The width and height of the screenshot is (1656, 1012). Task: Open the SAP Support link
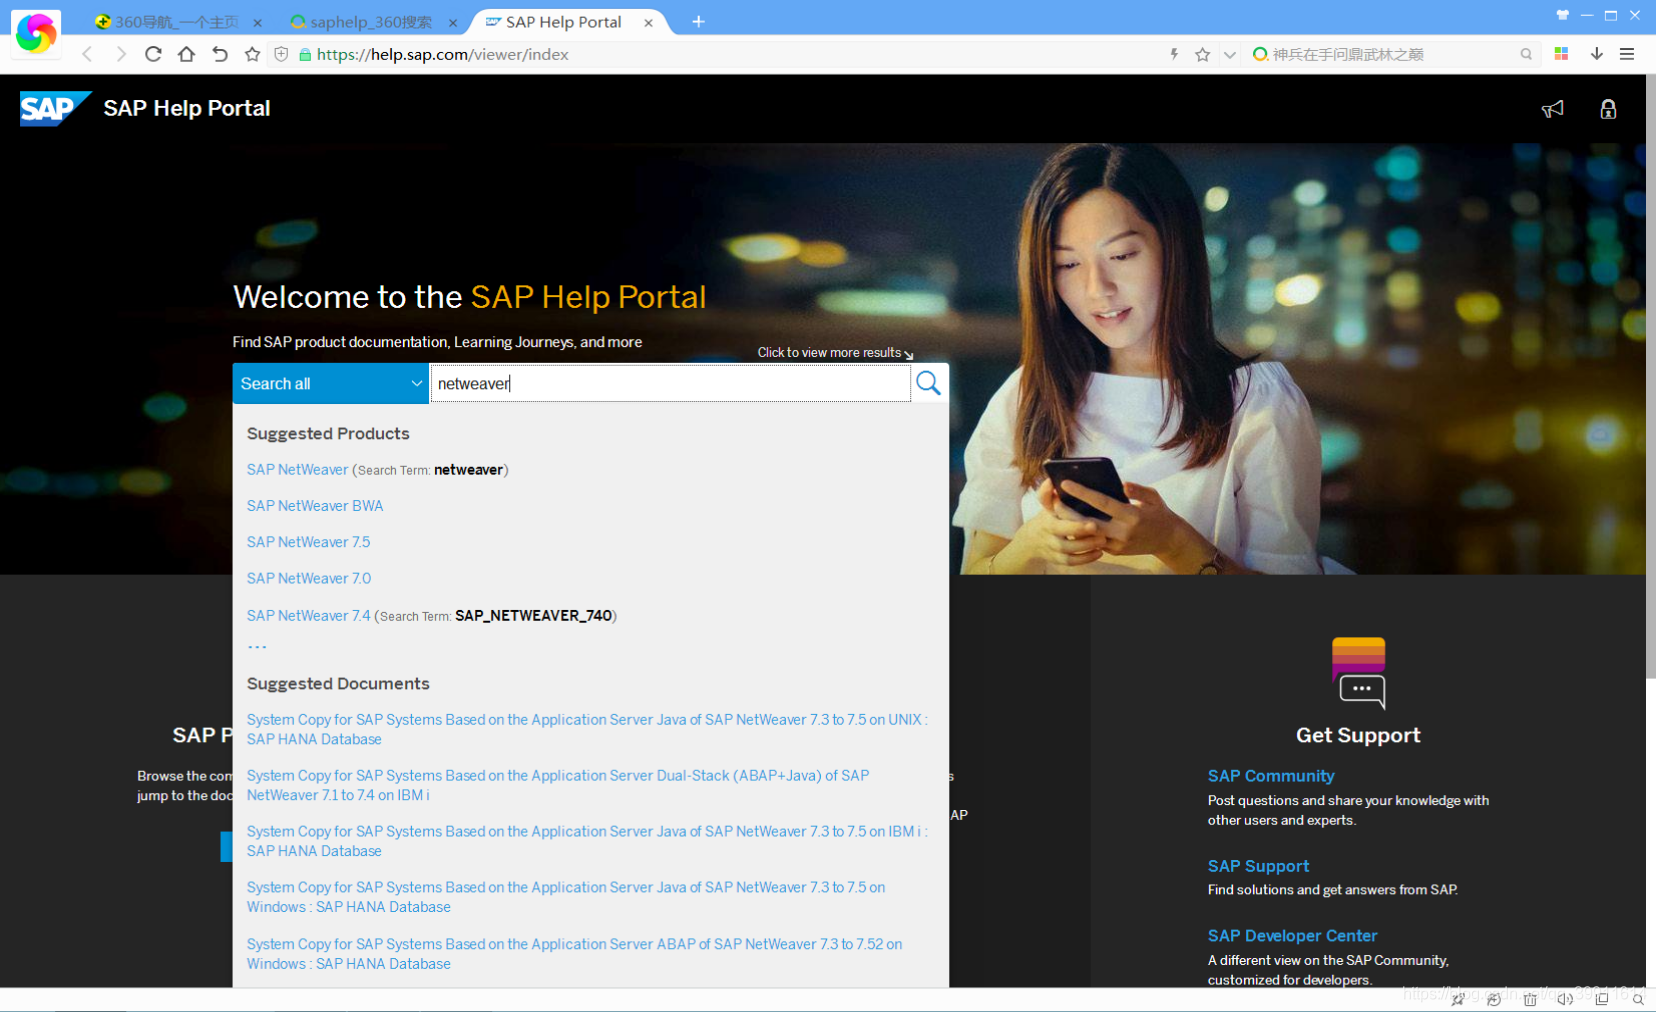(1258, 866)
